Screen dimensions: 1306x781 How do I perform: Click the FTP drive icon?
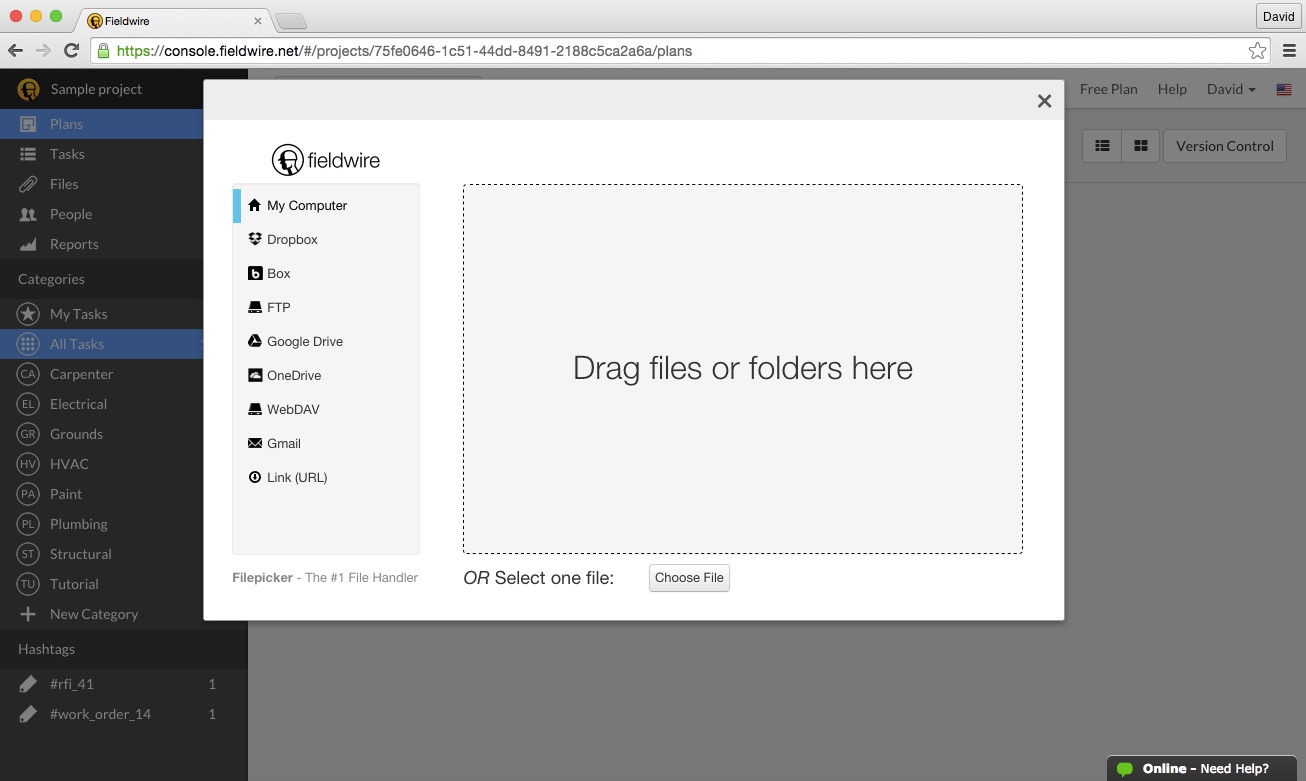pyautogui.click(x=254, y=307)
